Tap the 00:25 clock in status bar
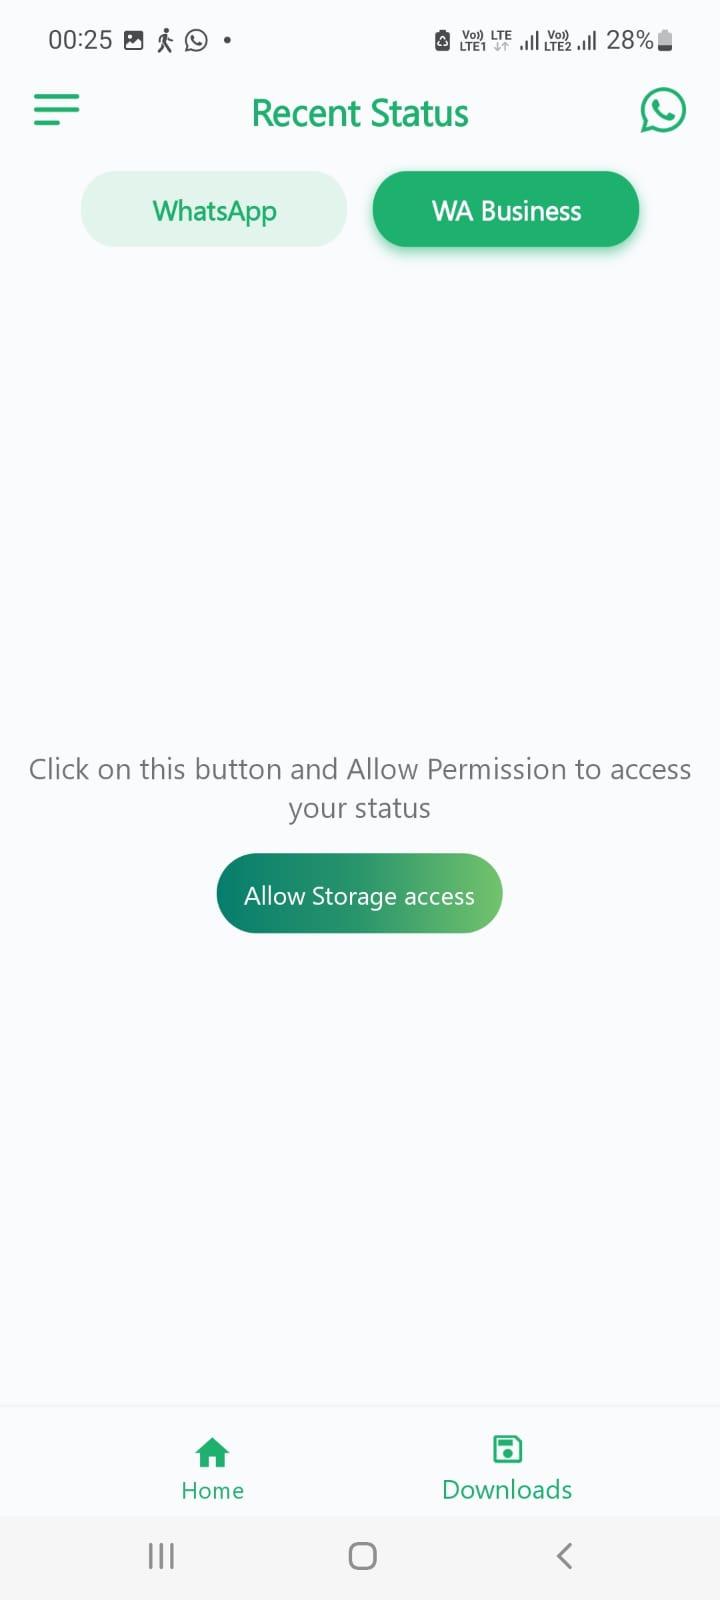Viewport: 720px width, 1600px height. [80, 40]
